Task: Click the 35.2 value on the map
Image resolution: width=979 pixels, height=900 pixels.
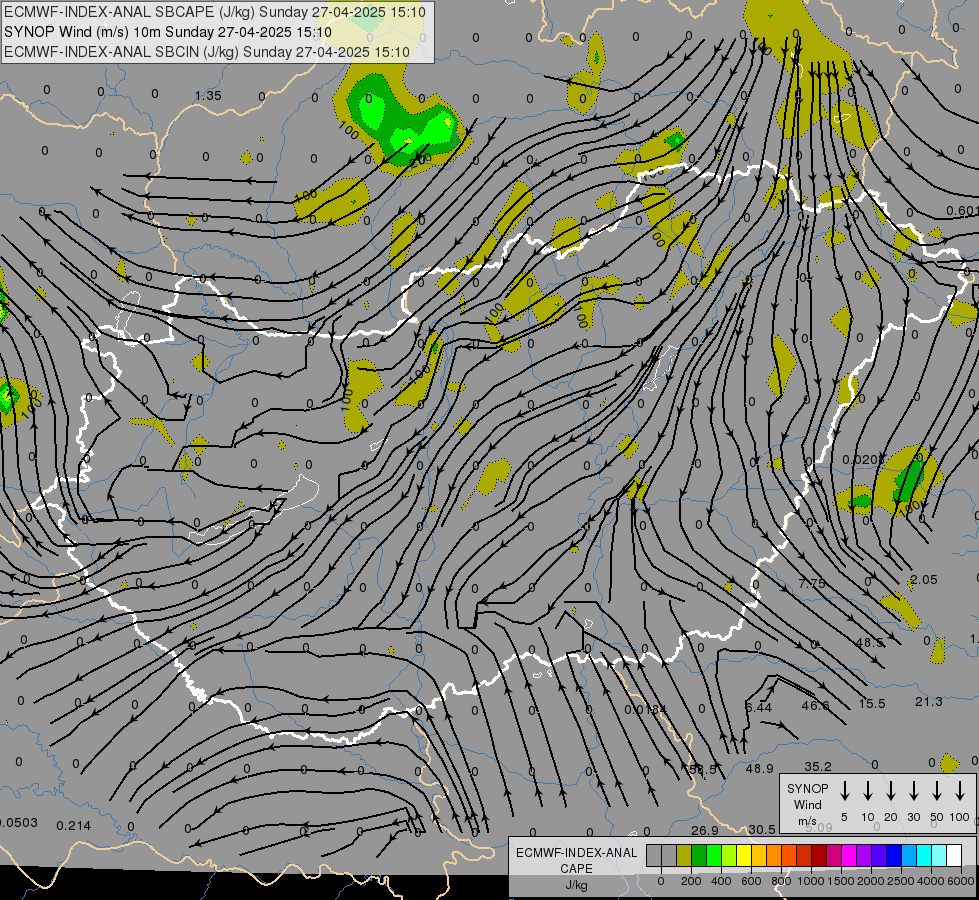Action: pos(817,766)
